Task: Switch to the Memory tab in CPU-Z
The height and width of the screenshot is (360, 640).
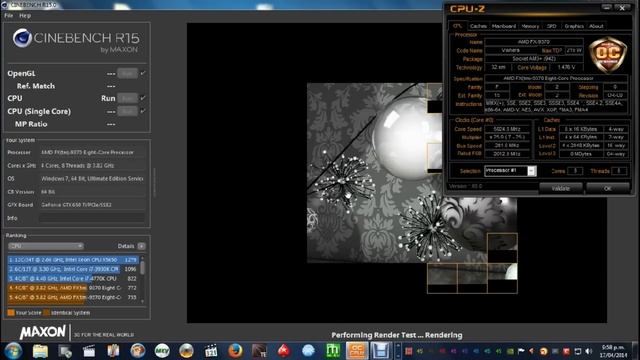Action: (x=530, y=26)
